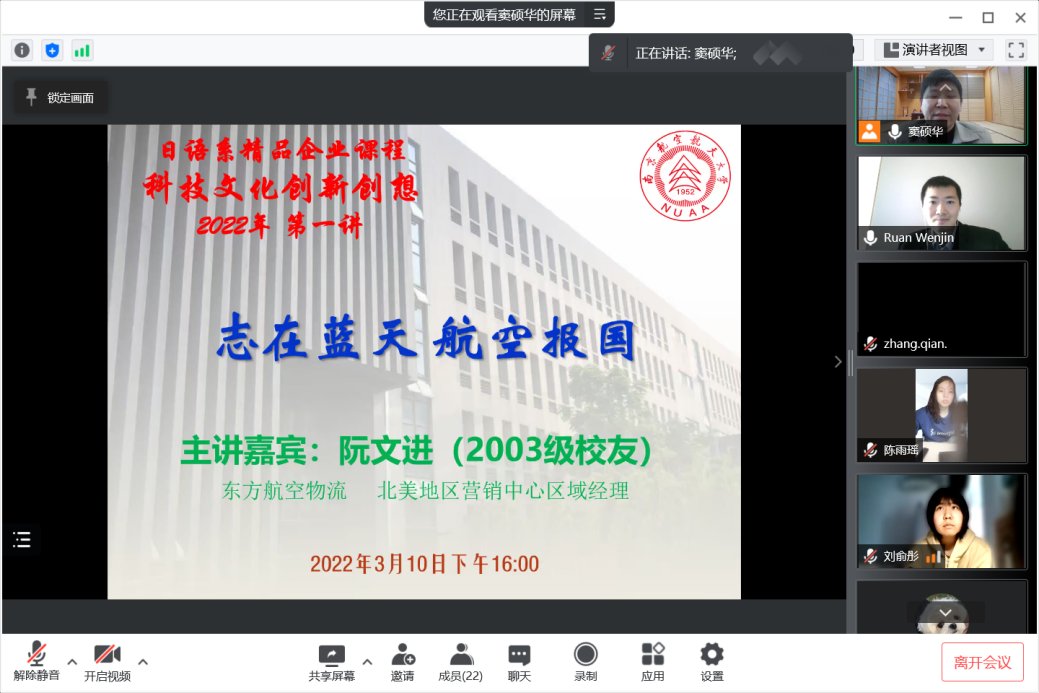Open the Apps (应用) icon

tap(653, 662)
